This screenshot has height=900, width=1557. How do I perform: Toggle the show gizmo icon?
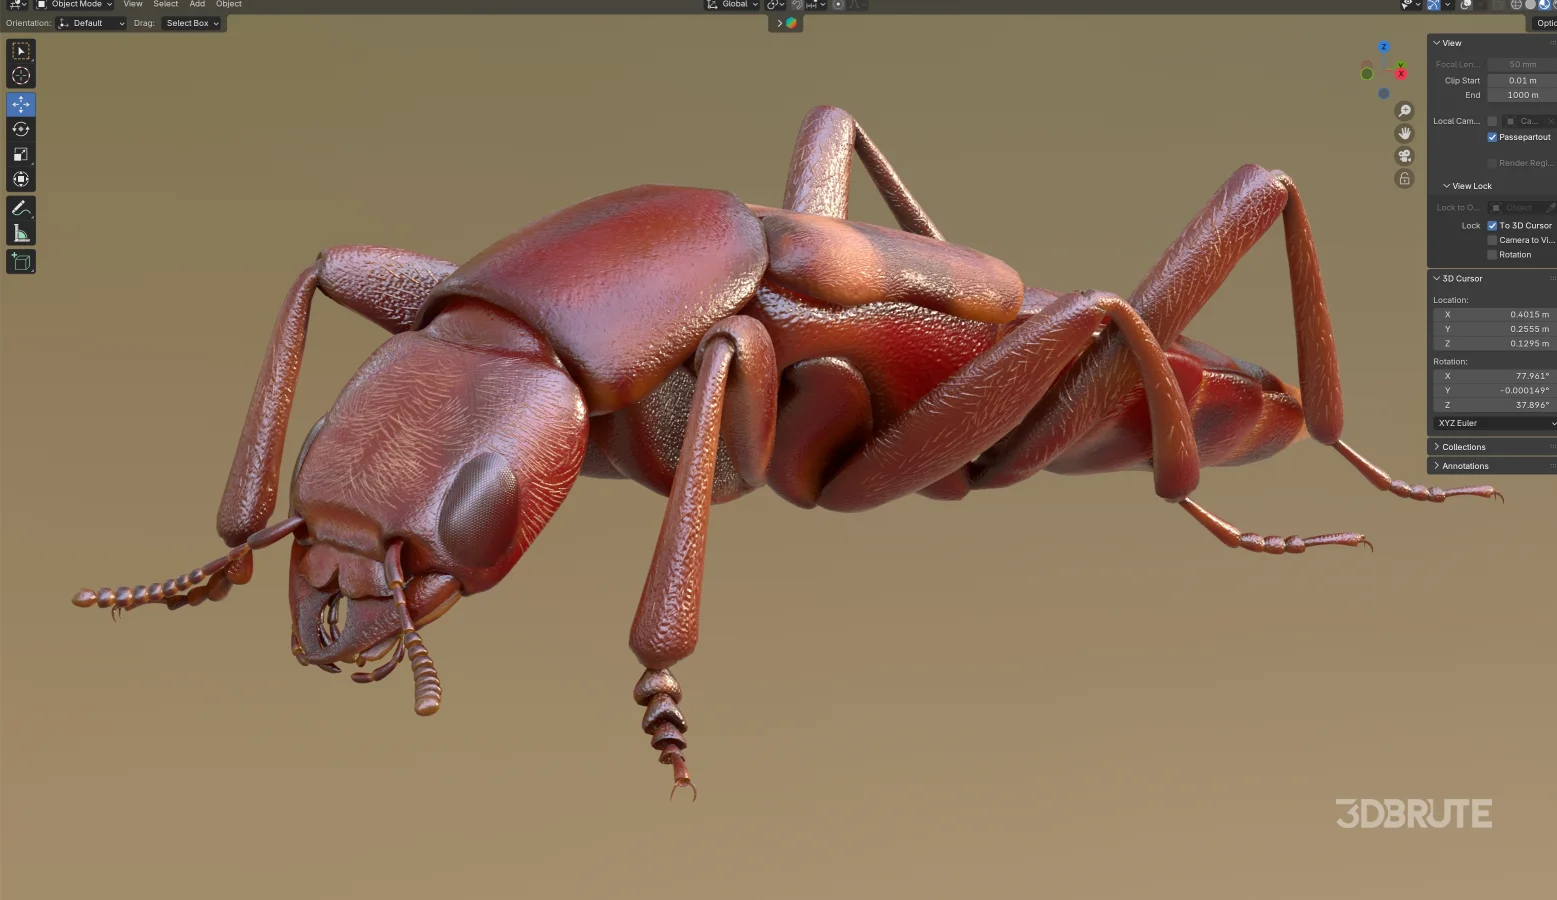click(1434, 4)
